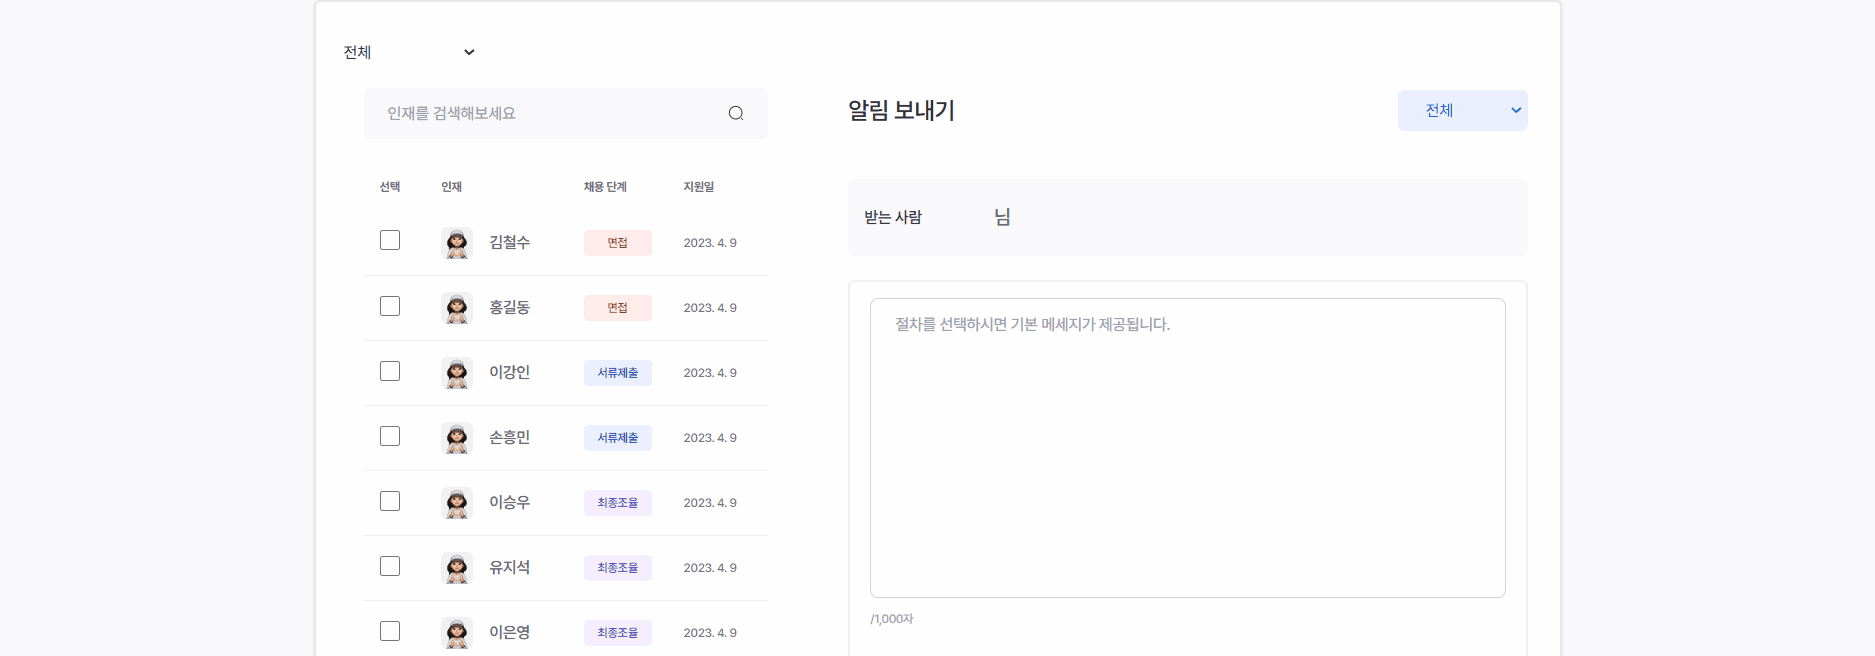Select the checkbox for 손흥민
This screenshot has width=1875, height=656.
[x=390, y=436]
